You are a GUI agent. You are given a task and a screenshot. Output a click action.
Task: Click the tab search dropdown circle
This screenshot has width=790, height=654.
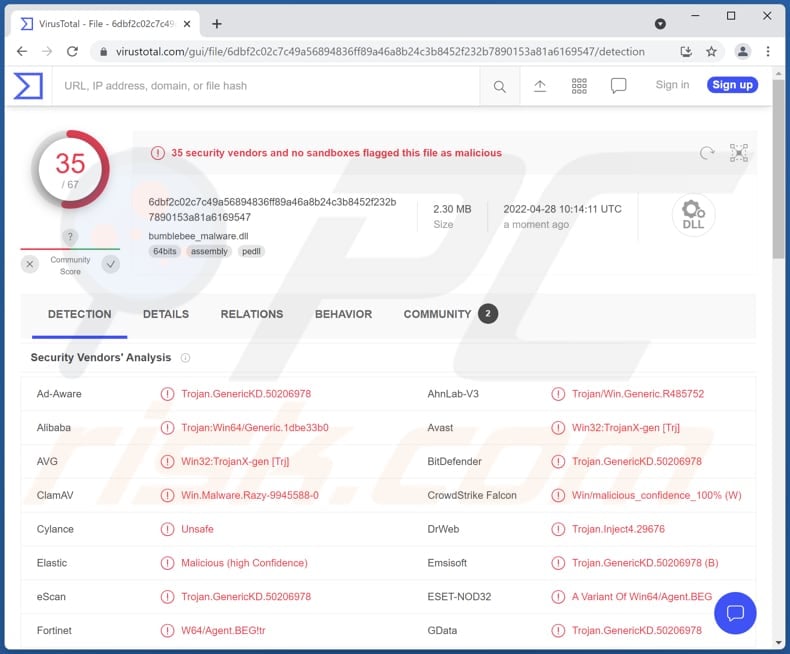pos(660,24)
